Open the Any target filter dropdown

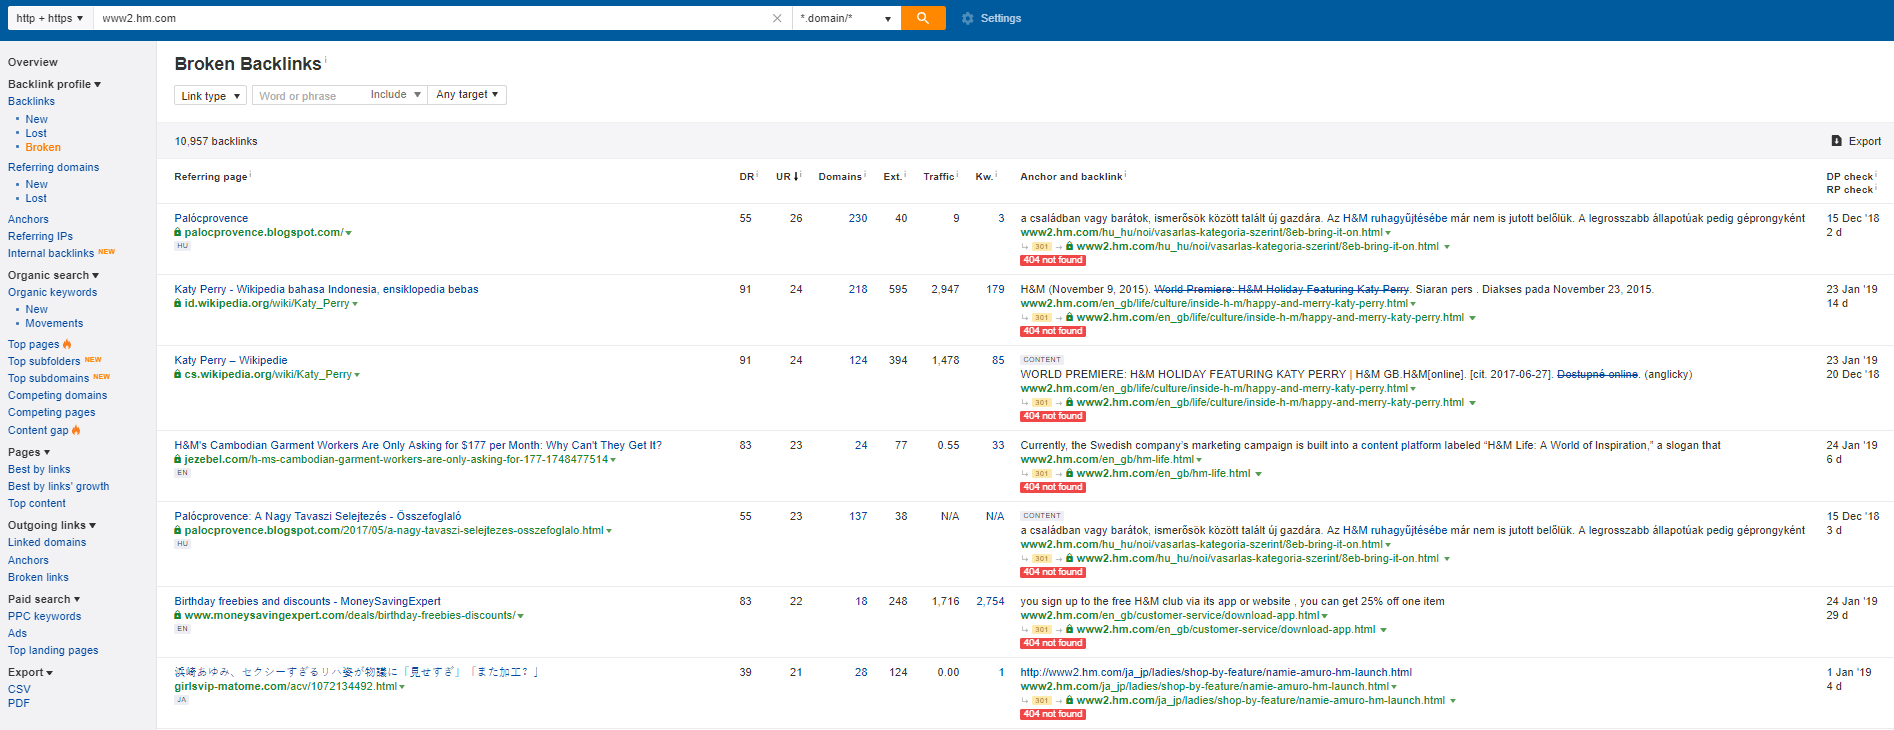click(x=467, y=95)
